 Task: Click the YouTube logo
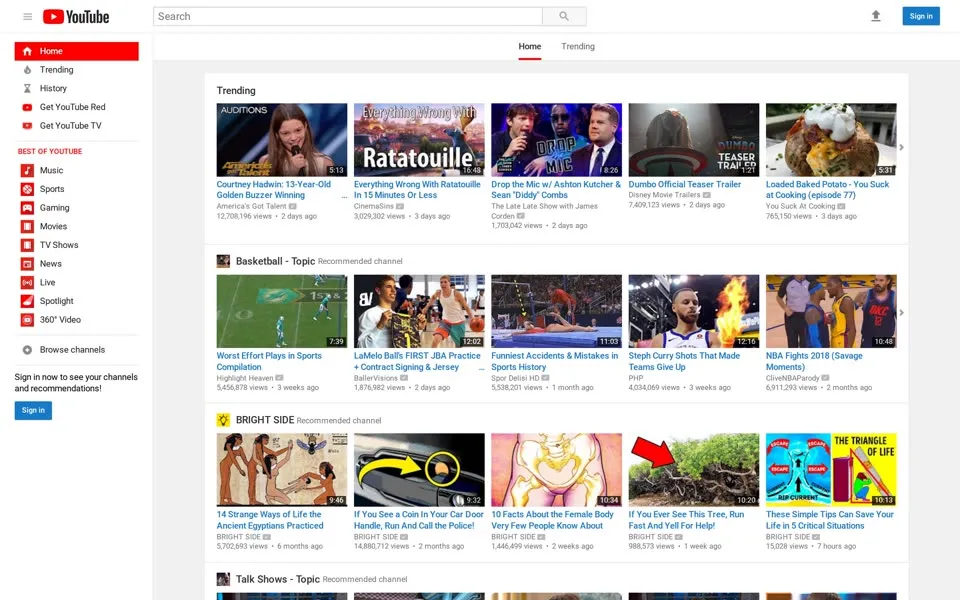(76, 17)
